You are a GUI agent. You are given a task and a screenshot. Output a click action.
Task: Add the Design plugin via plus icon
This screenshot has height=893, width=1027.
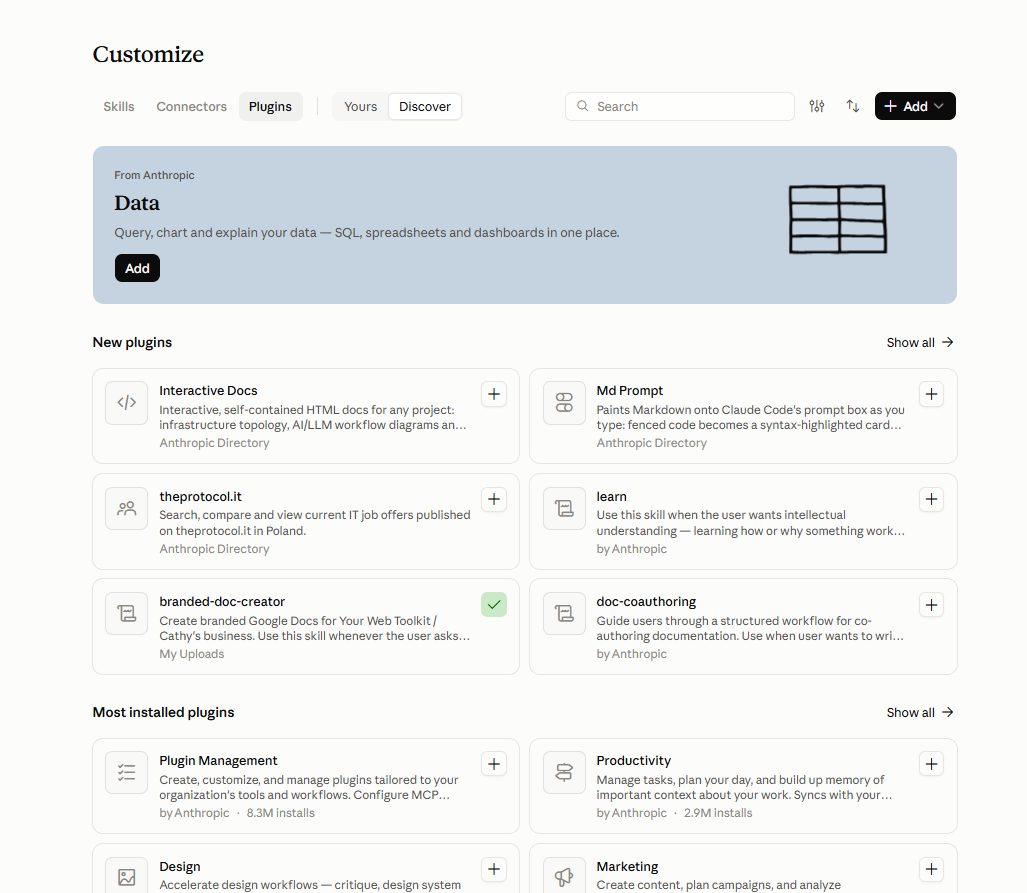[494, 869]
